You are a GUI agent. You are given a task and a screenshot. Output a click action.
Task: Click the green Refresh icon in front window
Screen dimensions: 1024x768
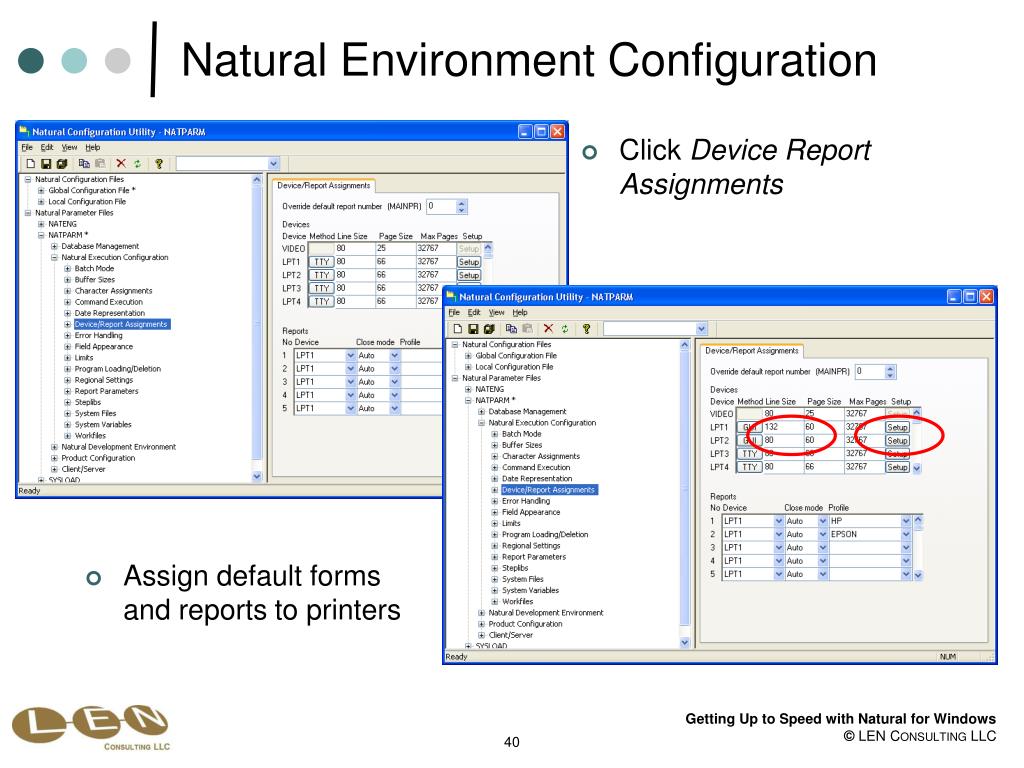tap(565, 329)
